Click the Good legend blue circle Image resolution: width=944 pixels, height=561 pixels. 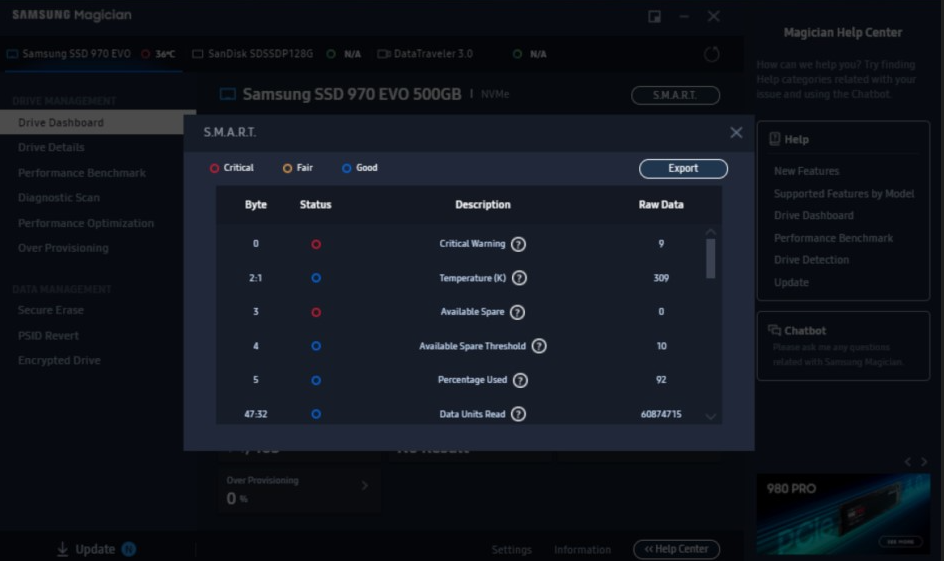tap(347, 169)
